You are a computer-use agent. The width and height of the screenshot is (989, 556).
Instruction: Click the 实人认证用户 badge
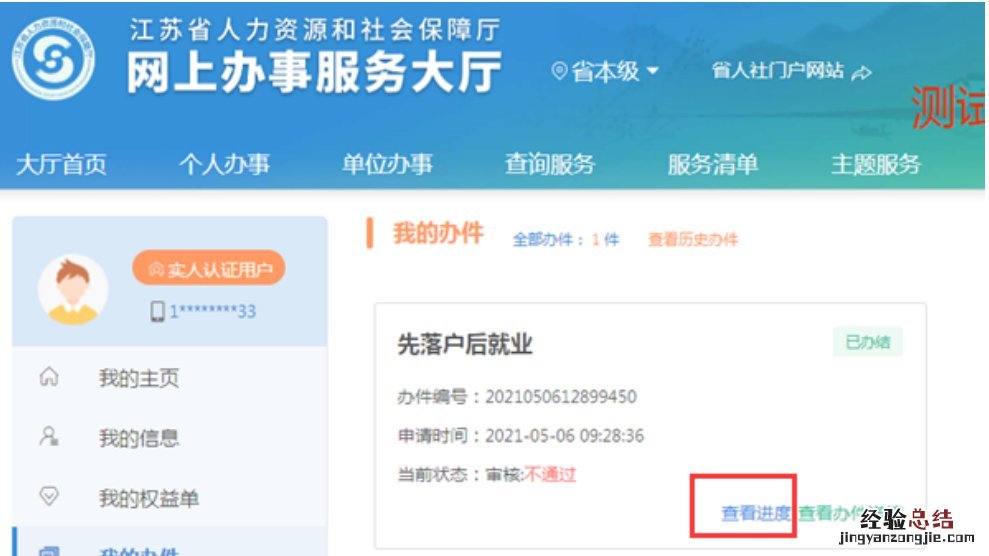click(209, 269)
